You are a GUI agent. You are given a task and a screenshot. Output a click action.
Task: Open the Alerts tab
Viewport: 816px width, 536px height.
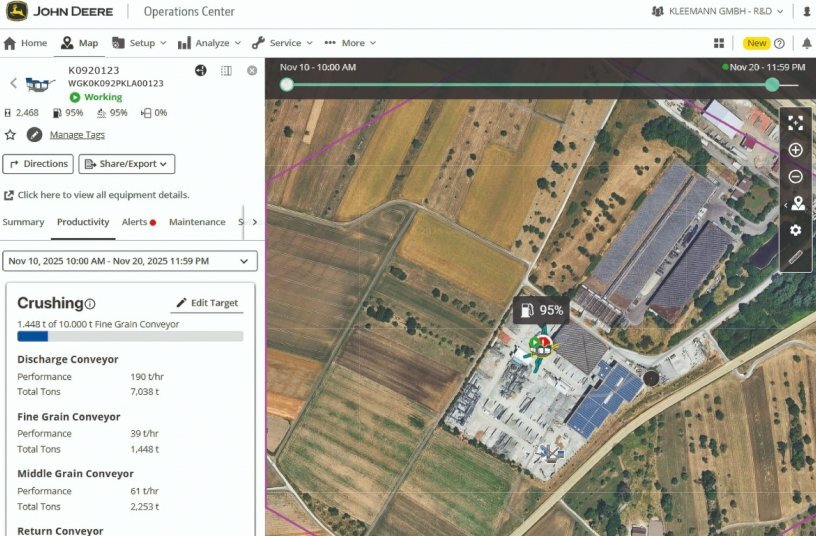coord(138,222)
